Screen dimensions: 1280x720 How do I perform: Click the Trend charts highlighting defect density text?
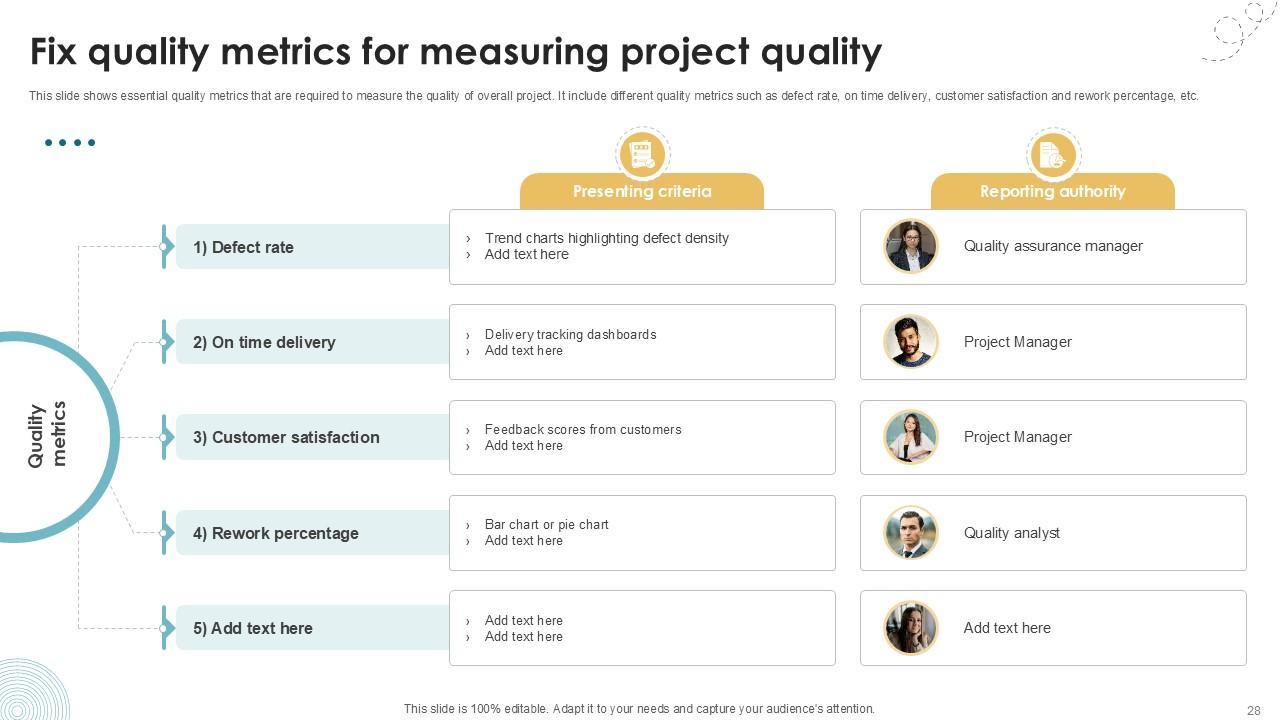606,238
